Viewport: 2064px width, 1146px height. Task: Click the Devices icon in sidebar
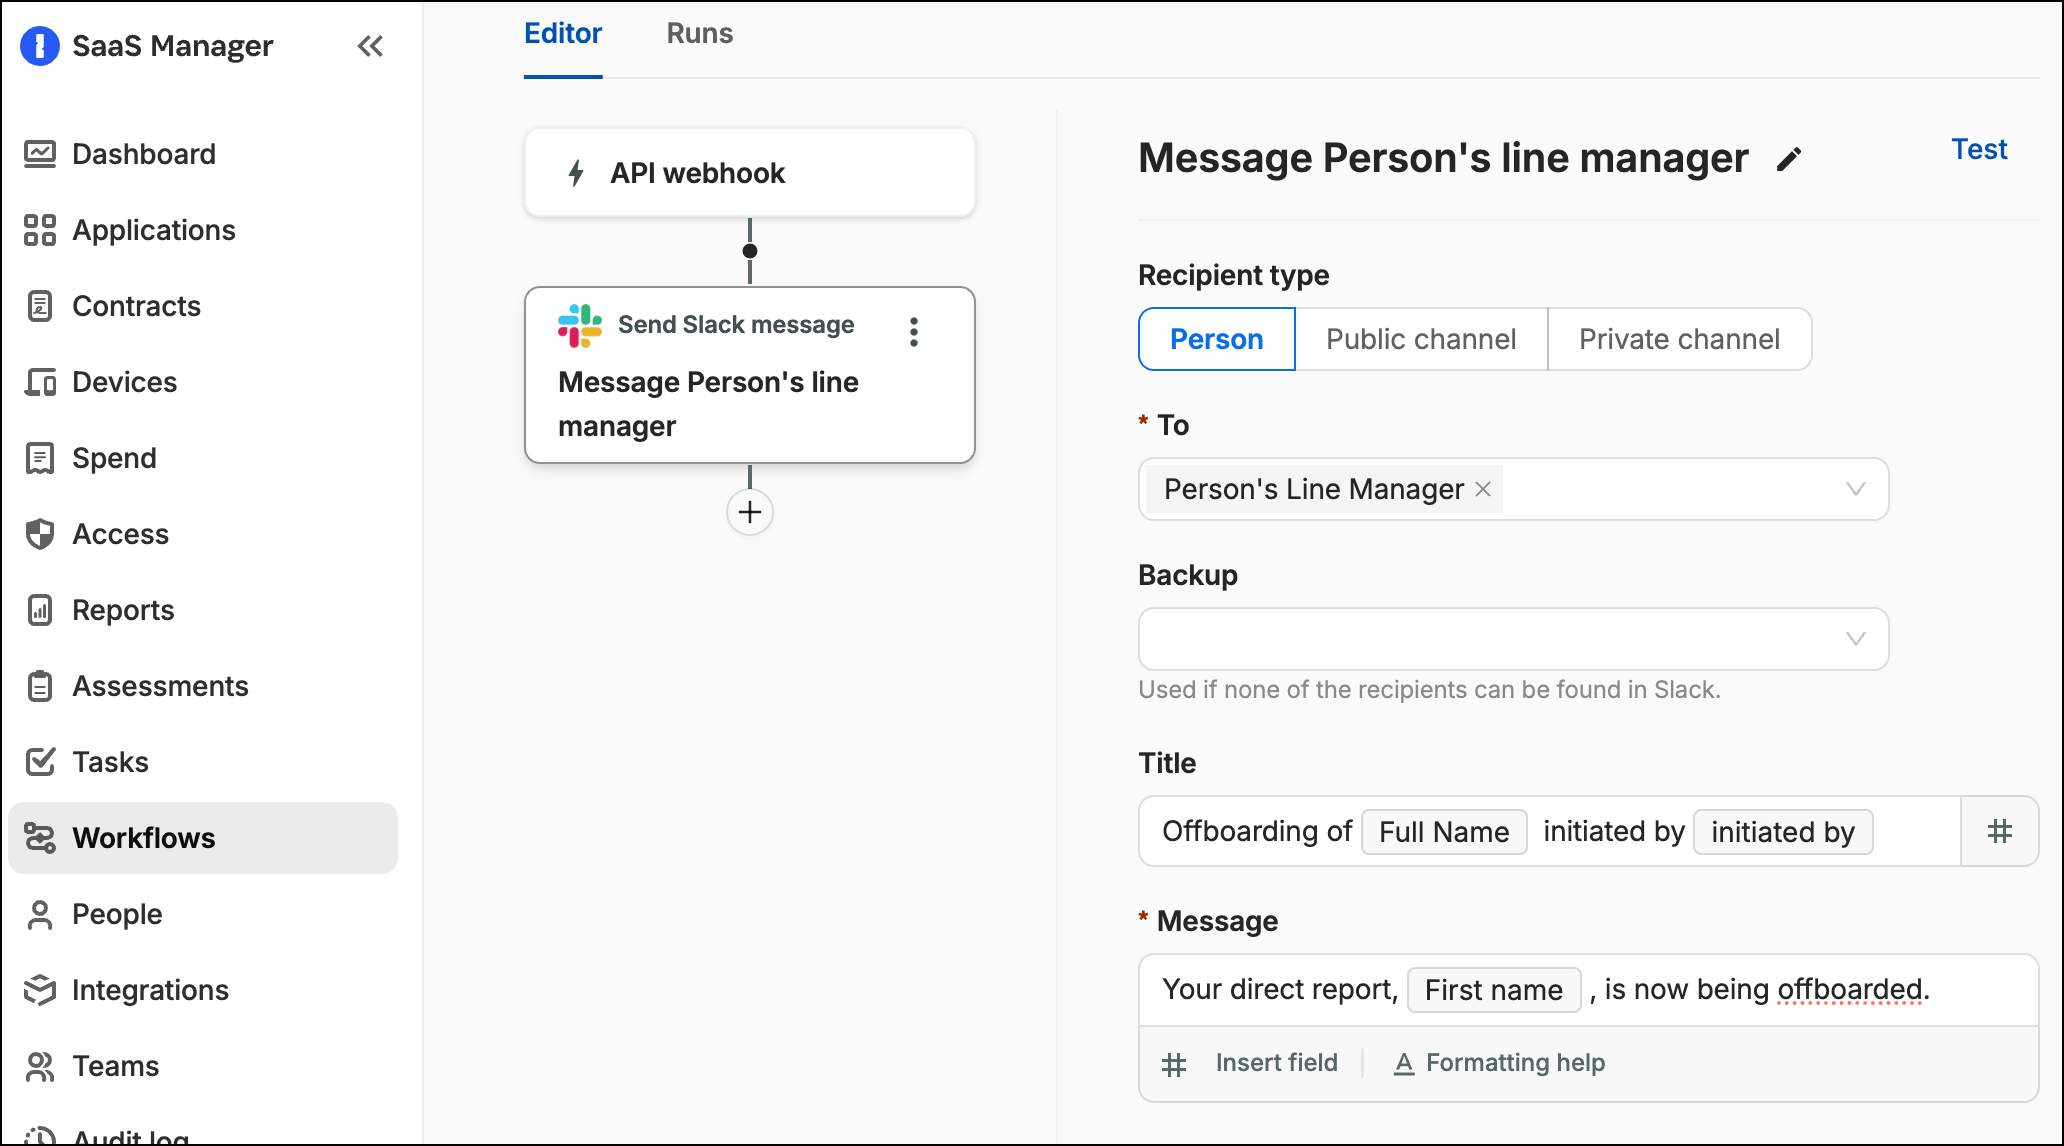pyautogui.click(x=40, y=382)
